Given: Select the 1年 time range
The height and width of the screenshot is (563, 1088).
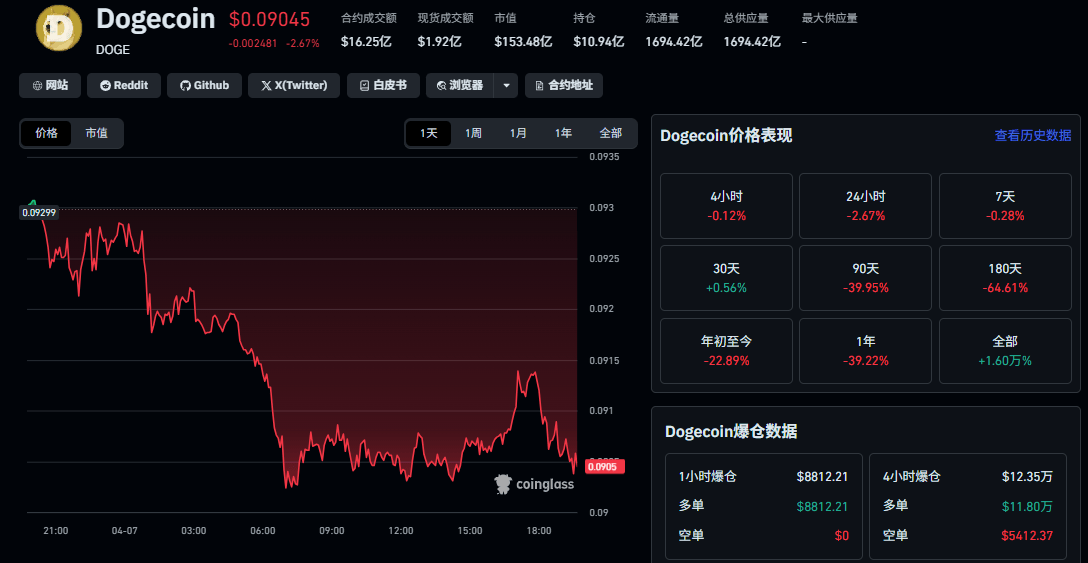Looking at the screenshot, I should click(563, 133).
